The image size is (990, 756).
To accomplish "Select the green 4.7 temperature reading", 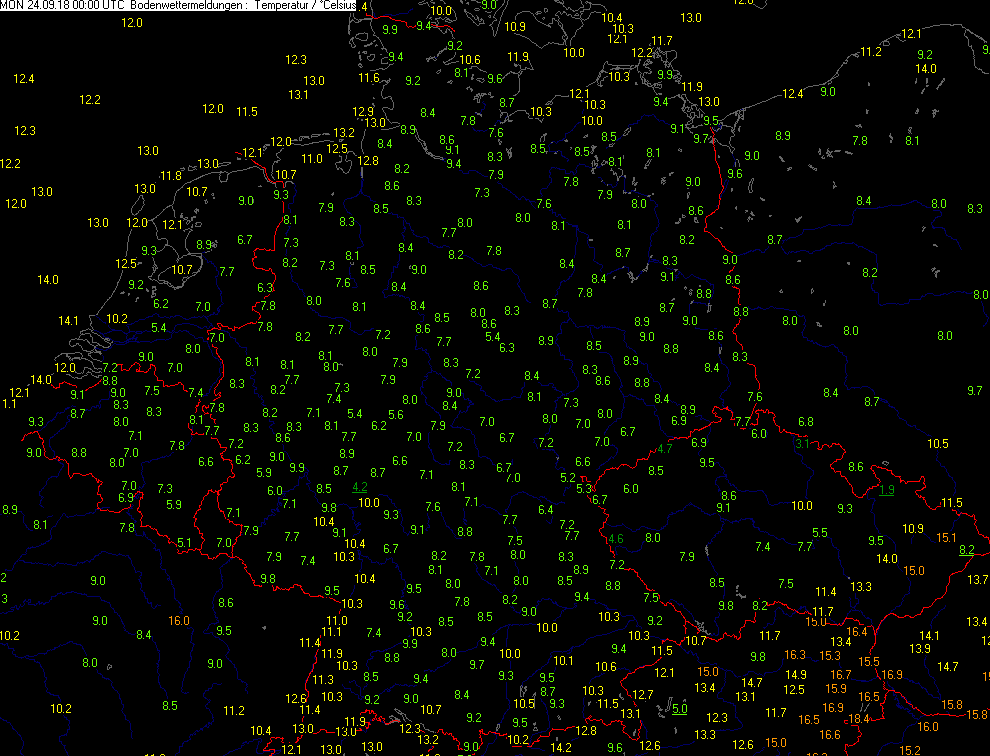I will tap(665, 448).
